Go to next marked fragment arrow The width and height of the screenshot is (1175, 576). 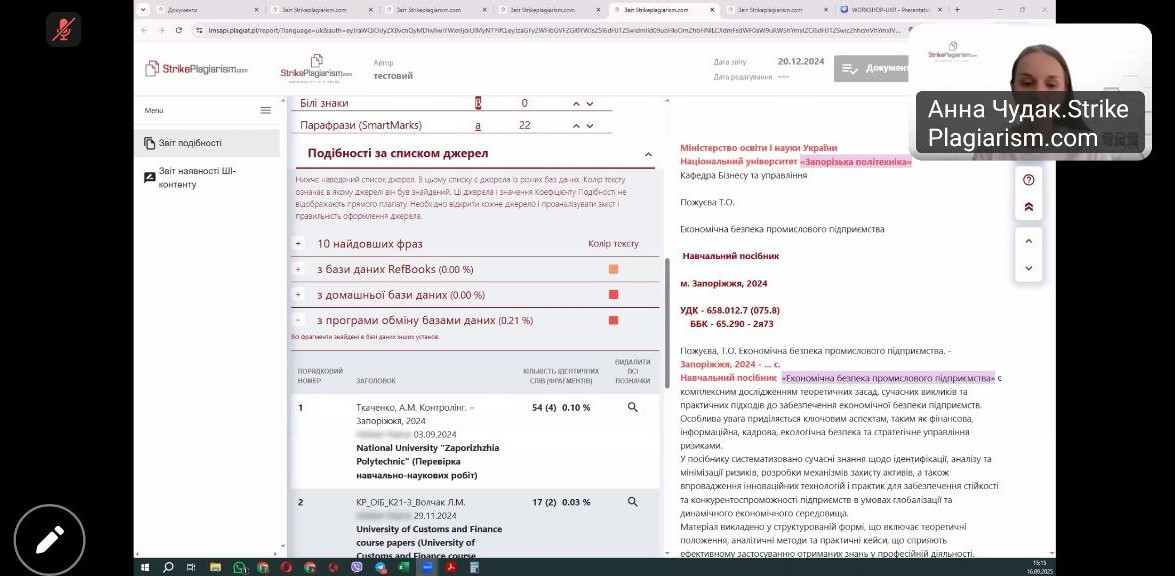tap(1028, 268)
